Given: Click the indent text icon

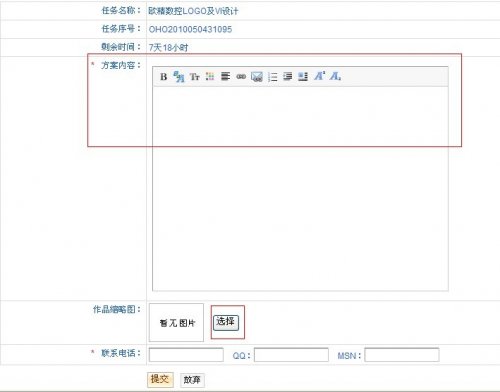Looking at the screenshot, I should (287, 77).
